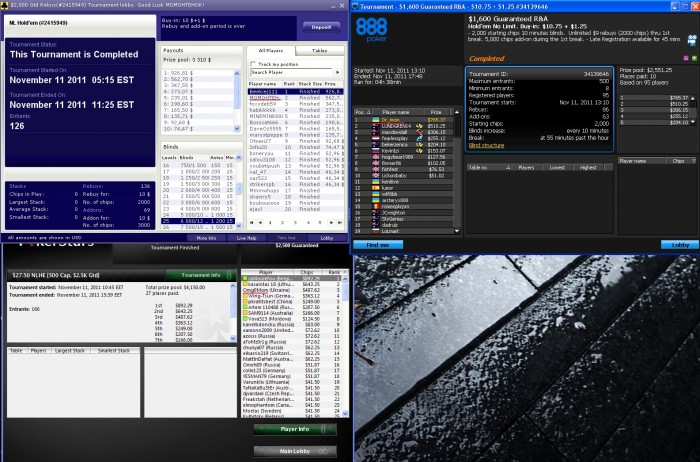Click Lobby button in the purple tournament window
This screenshot has height=462, width=700.
(327, 238)
